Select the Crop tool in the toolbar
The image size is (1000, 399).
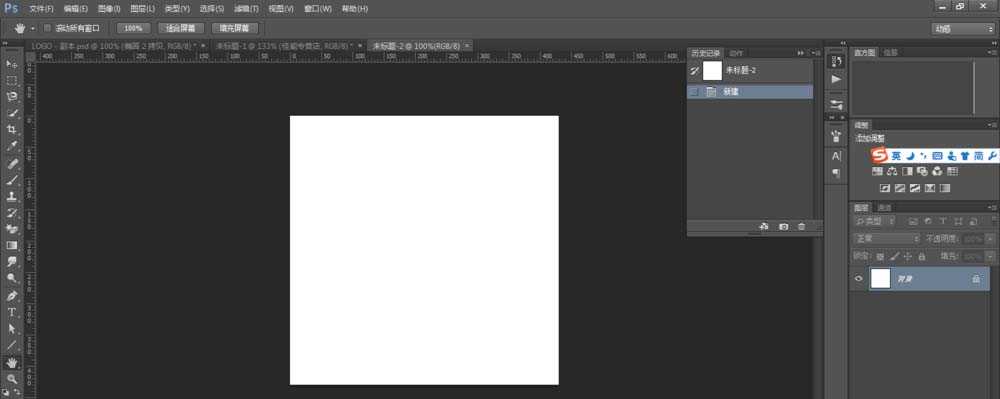(x=11, y=129)
